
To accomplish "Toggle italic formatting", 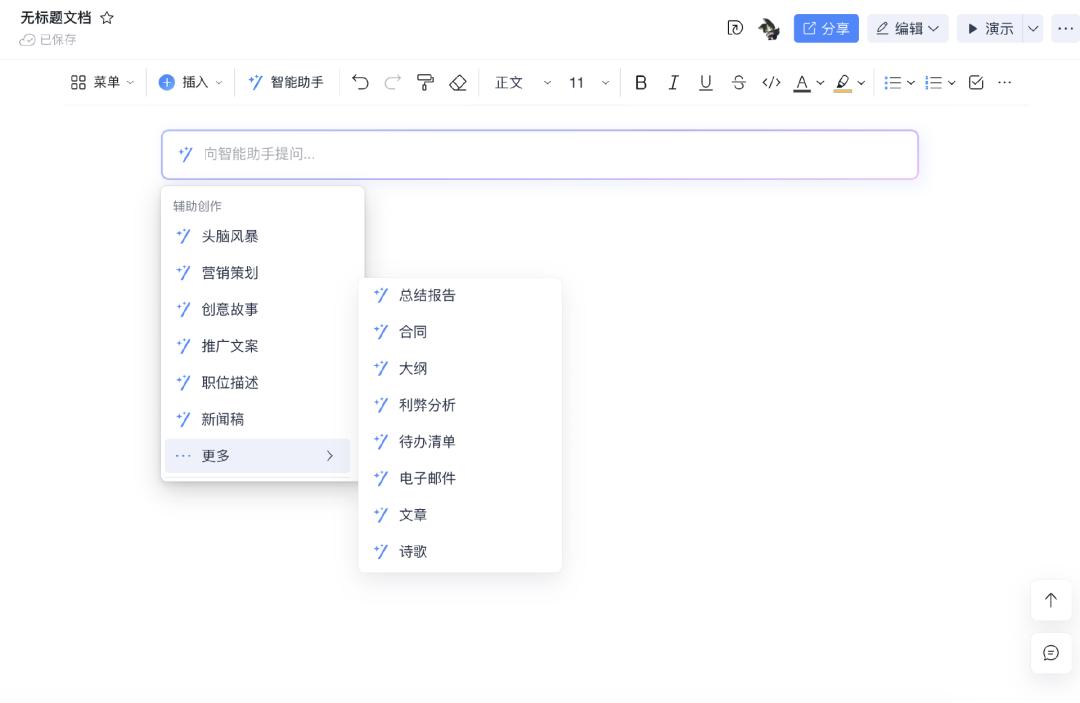I will pyautogui.click(x=673, y=83).
